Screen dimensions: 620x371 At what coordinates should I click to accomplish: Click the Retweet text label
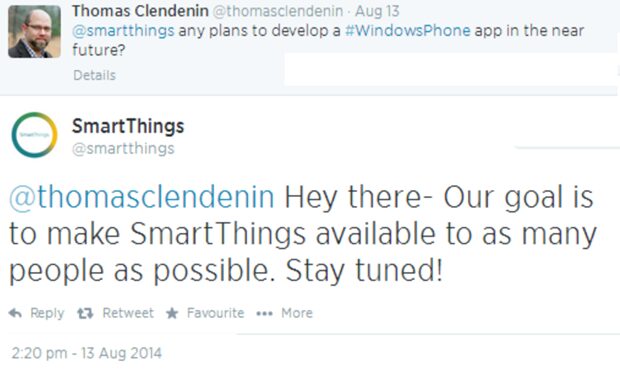click(128, 313)
